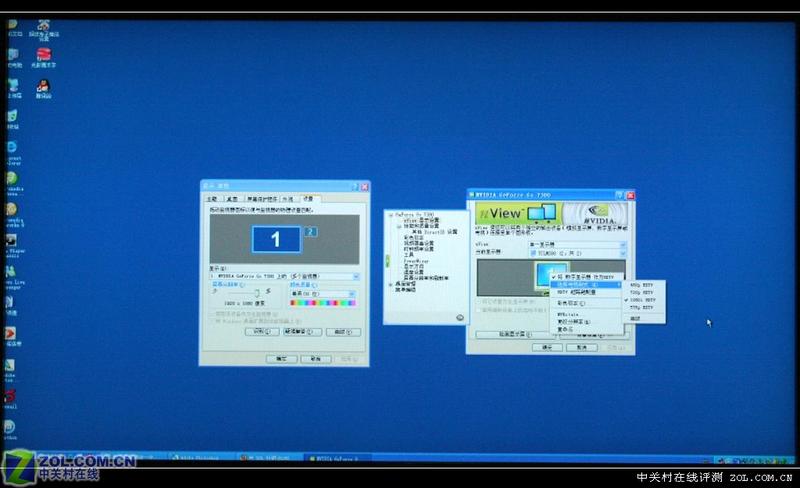This screenshot has width=800, height=488.
Task: Click Cancel in the NVIDIA GeForce window
Action: point(582,347)
